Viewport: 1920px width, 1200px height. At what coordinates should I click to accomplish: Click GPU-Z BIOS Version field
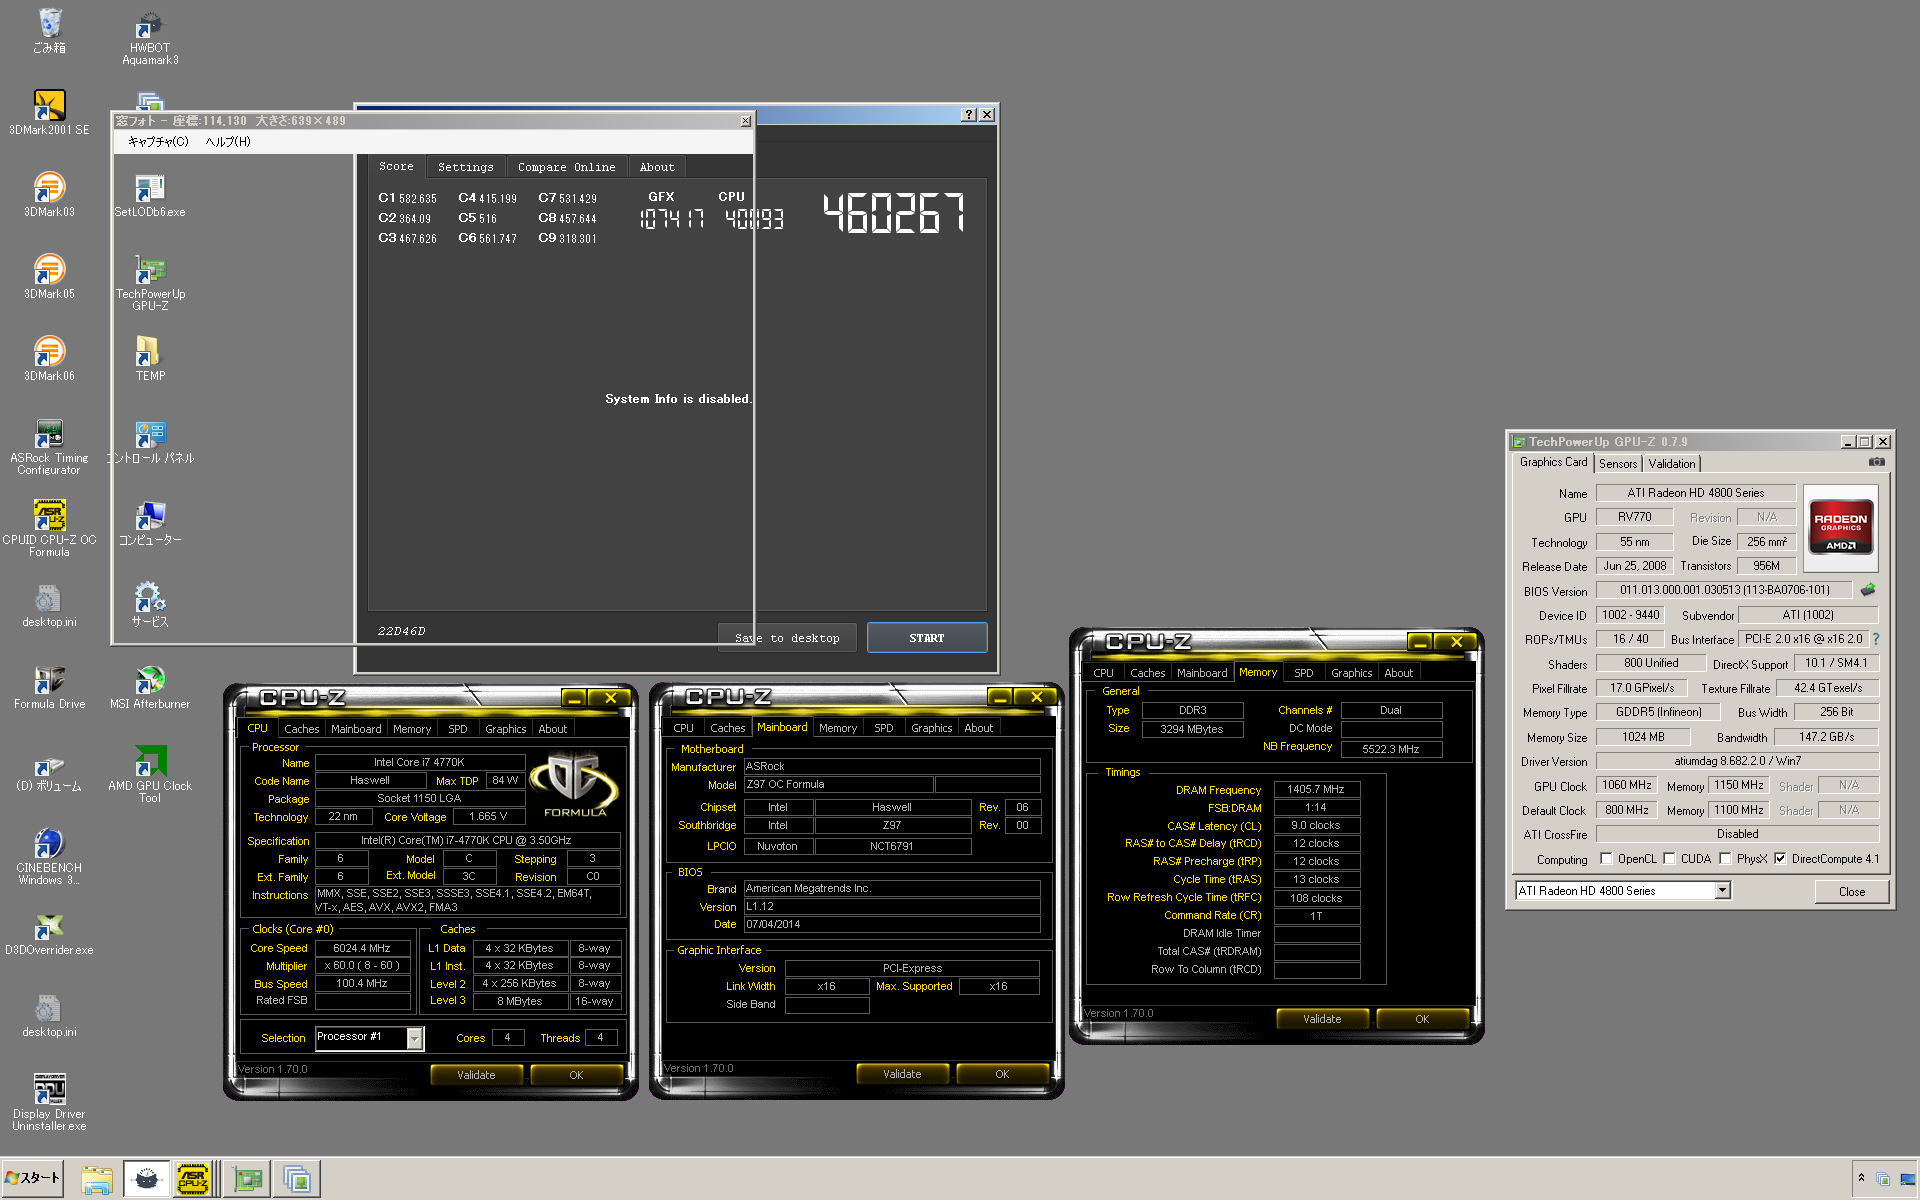1723,590
